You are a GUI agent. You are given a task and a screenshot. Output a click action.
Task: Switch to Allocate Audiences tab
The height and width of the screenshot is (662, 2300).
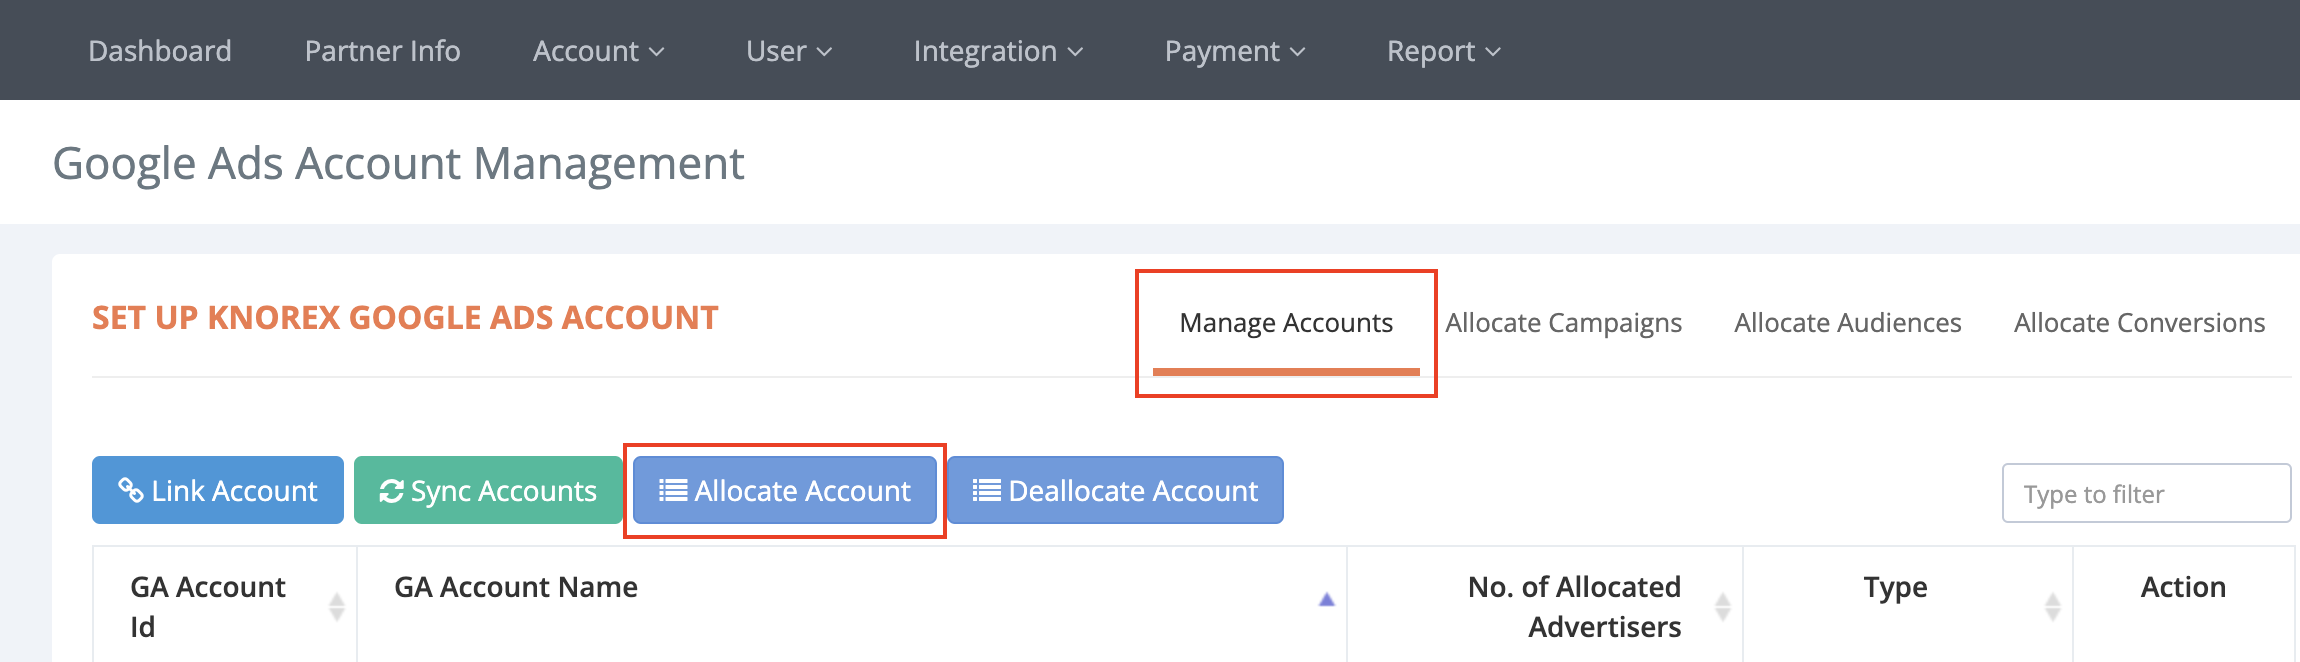tap(1848, 323)
